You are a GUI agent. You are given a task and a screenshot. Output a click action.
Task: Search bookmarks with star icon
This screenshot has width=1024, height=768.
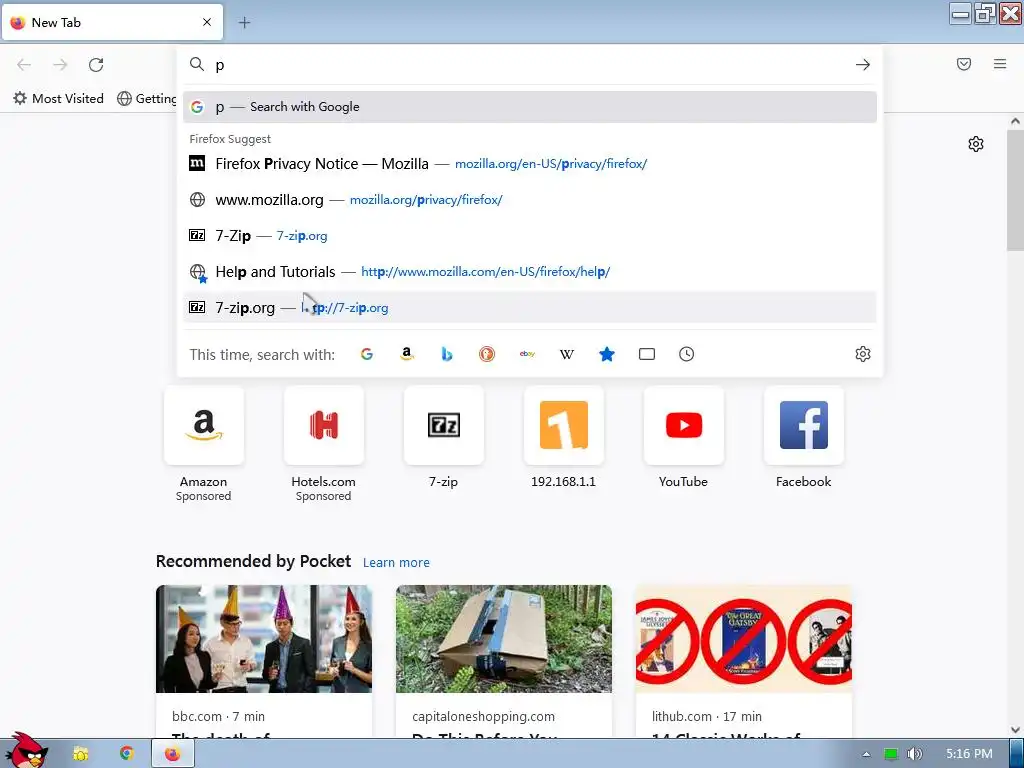[607, 354]
